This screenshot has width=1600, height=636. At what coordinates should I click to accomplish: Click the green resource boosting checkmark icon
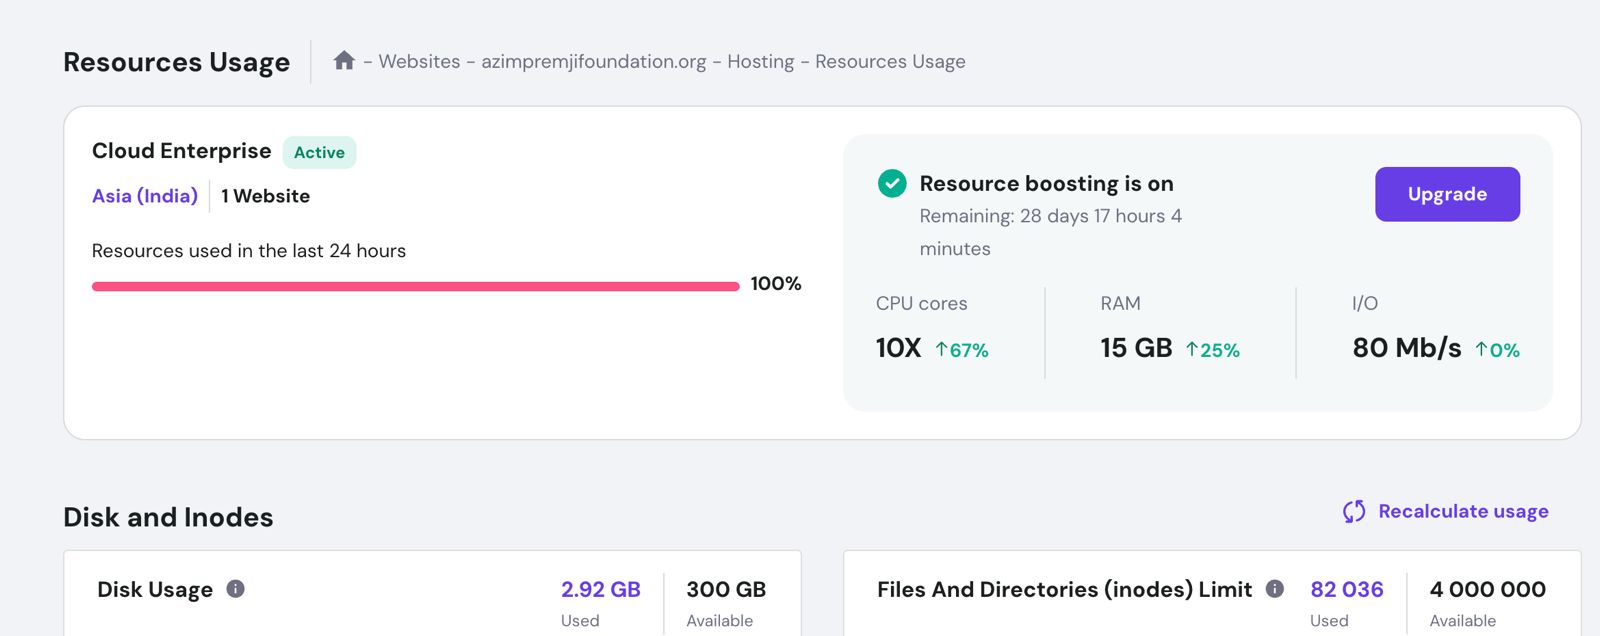[x=892, y=183]
